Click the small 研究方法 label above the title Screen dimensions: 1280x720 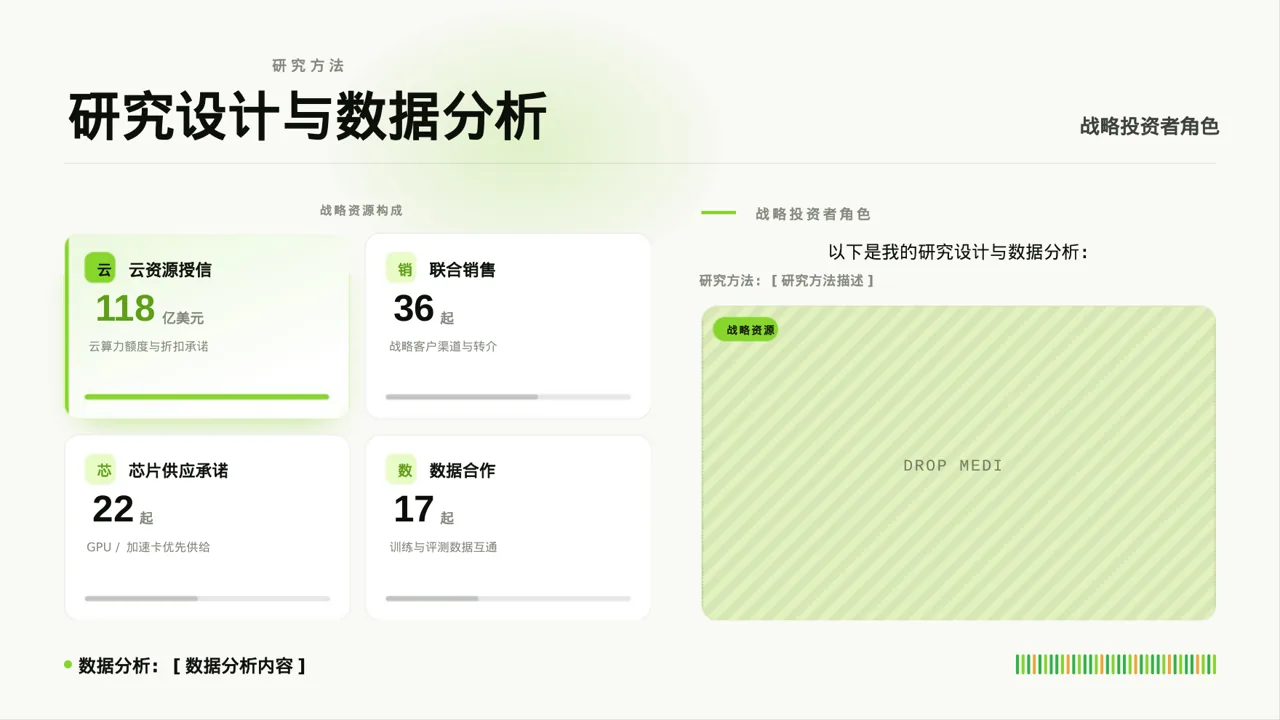308,65
